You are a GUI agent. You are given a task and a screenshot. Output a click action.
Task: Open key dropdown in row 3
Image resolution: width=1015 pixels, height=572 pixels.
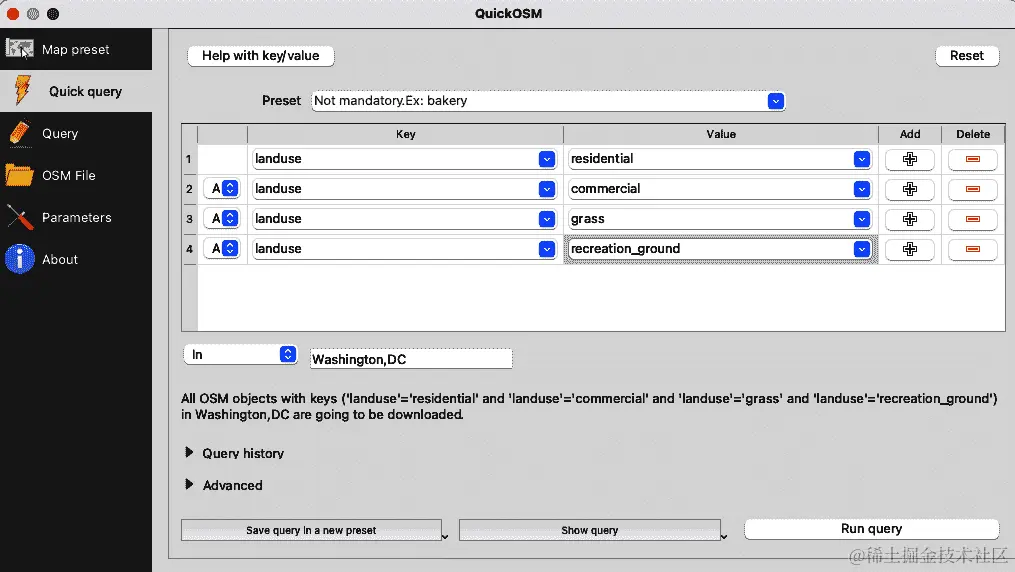tap(546, 219)
